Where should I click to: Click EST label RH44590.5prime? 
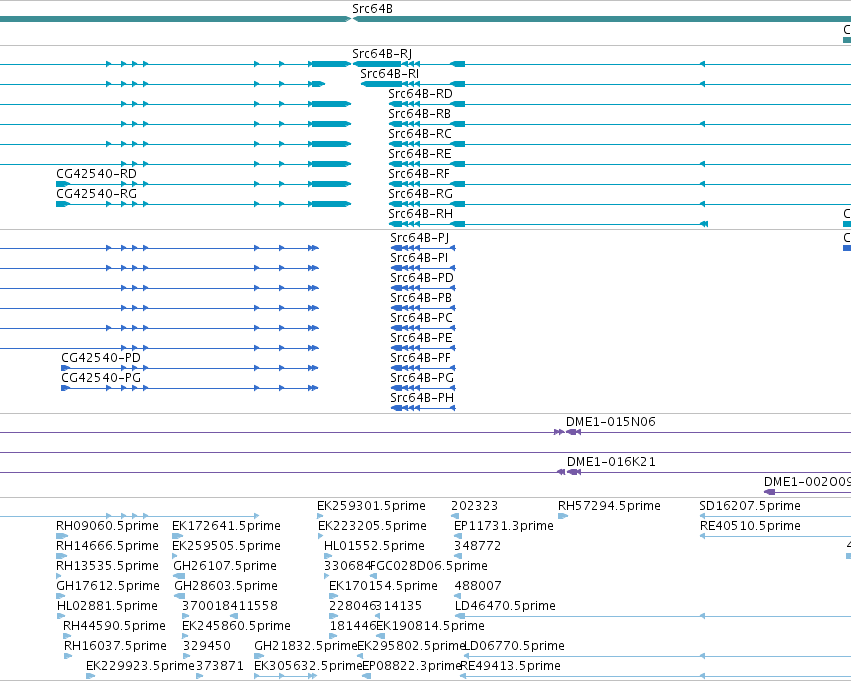115,627
